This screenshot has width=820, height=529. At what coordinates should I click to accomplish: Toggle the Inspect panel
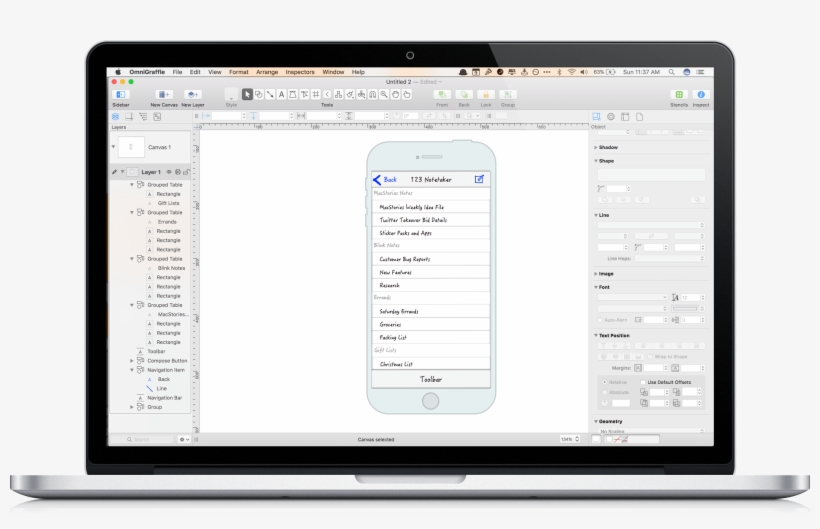(x=701, y=95)
